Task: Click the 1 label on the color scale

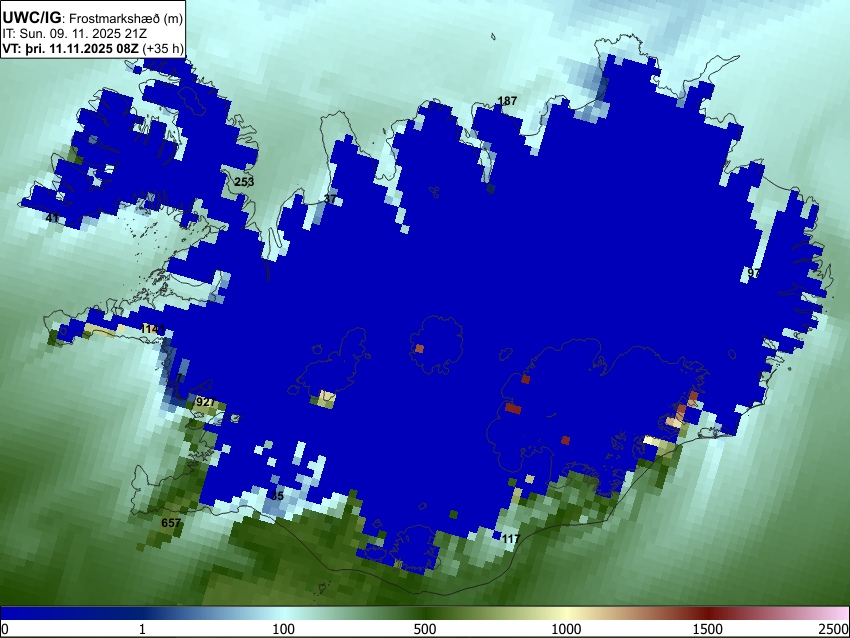Action: click(142, 629)
